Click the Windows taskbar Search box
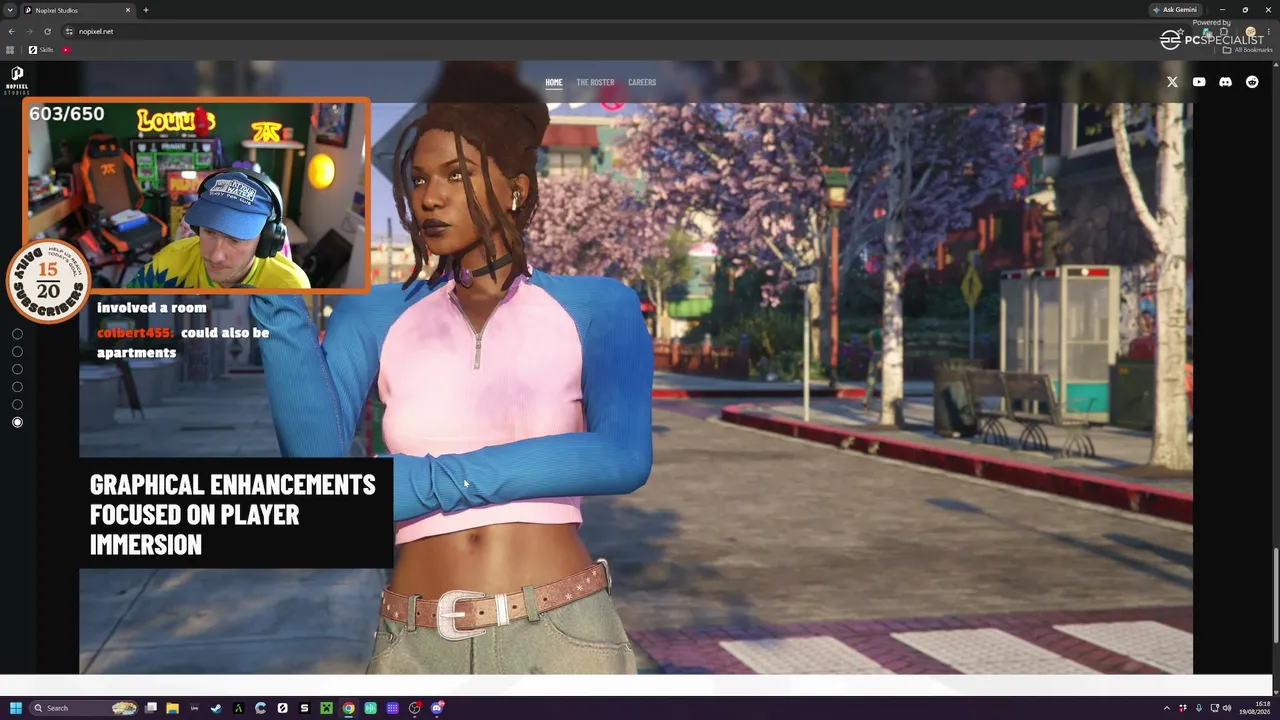This screenshot has height=720, width=1280. [x=83, y=708]
